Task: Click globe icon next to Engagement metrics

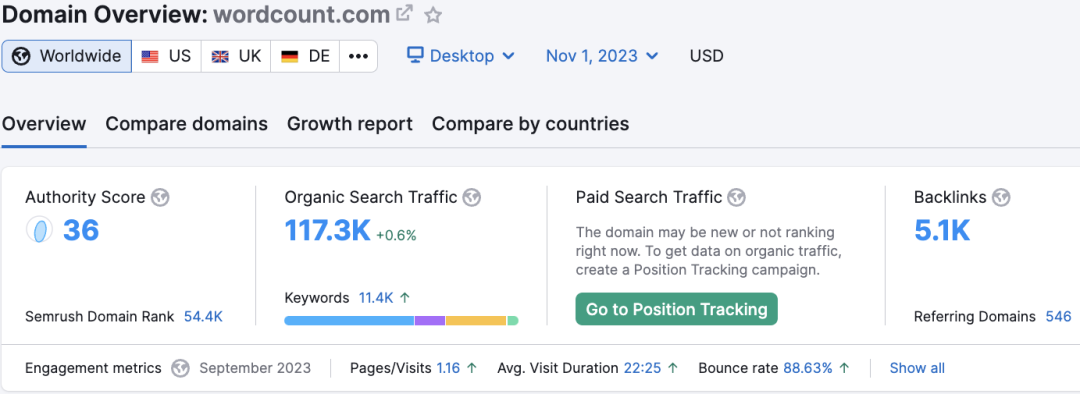Action: click(180, 368)
